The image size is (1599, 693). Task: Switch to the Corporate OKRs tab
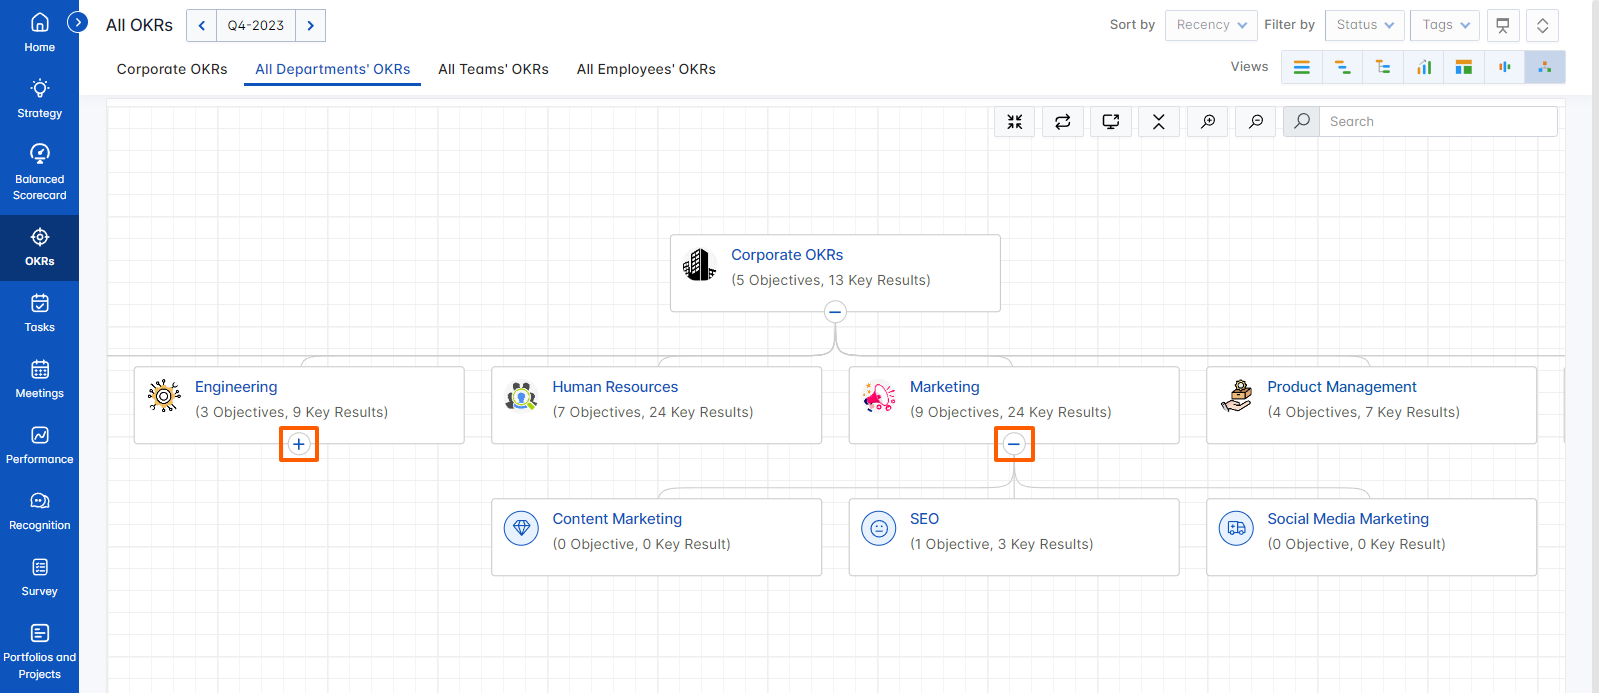point(172,69)
